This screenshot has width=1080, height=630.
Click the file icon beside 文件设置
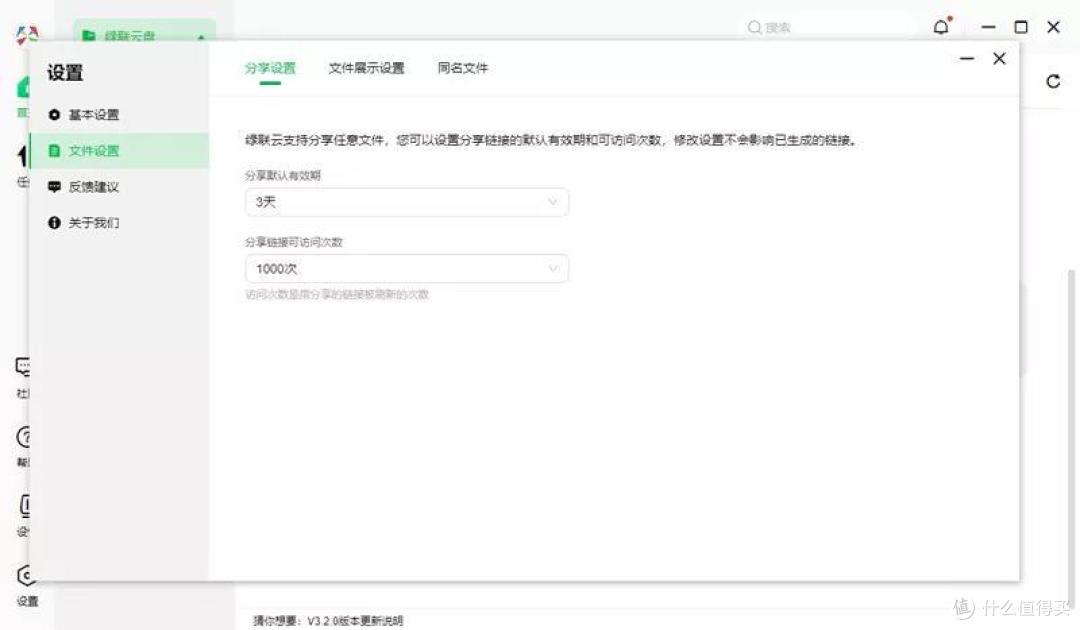[54, 151]
